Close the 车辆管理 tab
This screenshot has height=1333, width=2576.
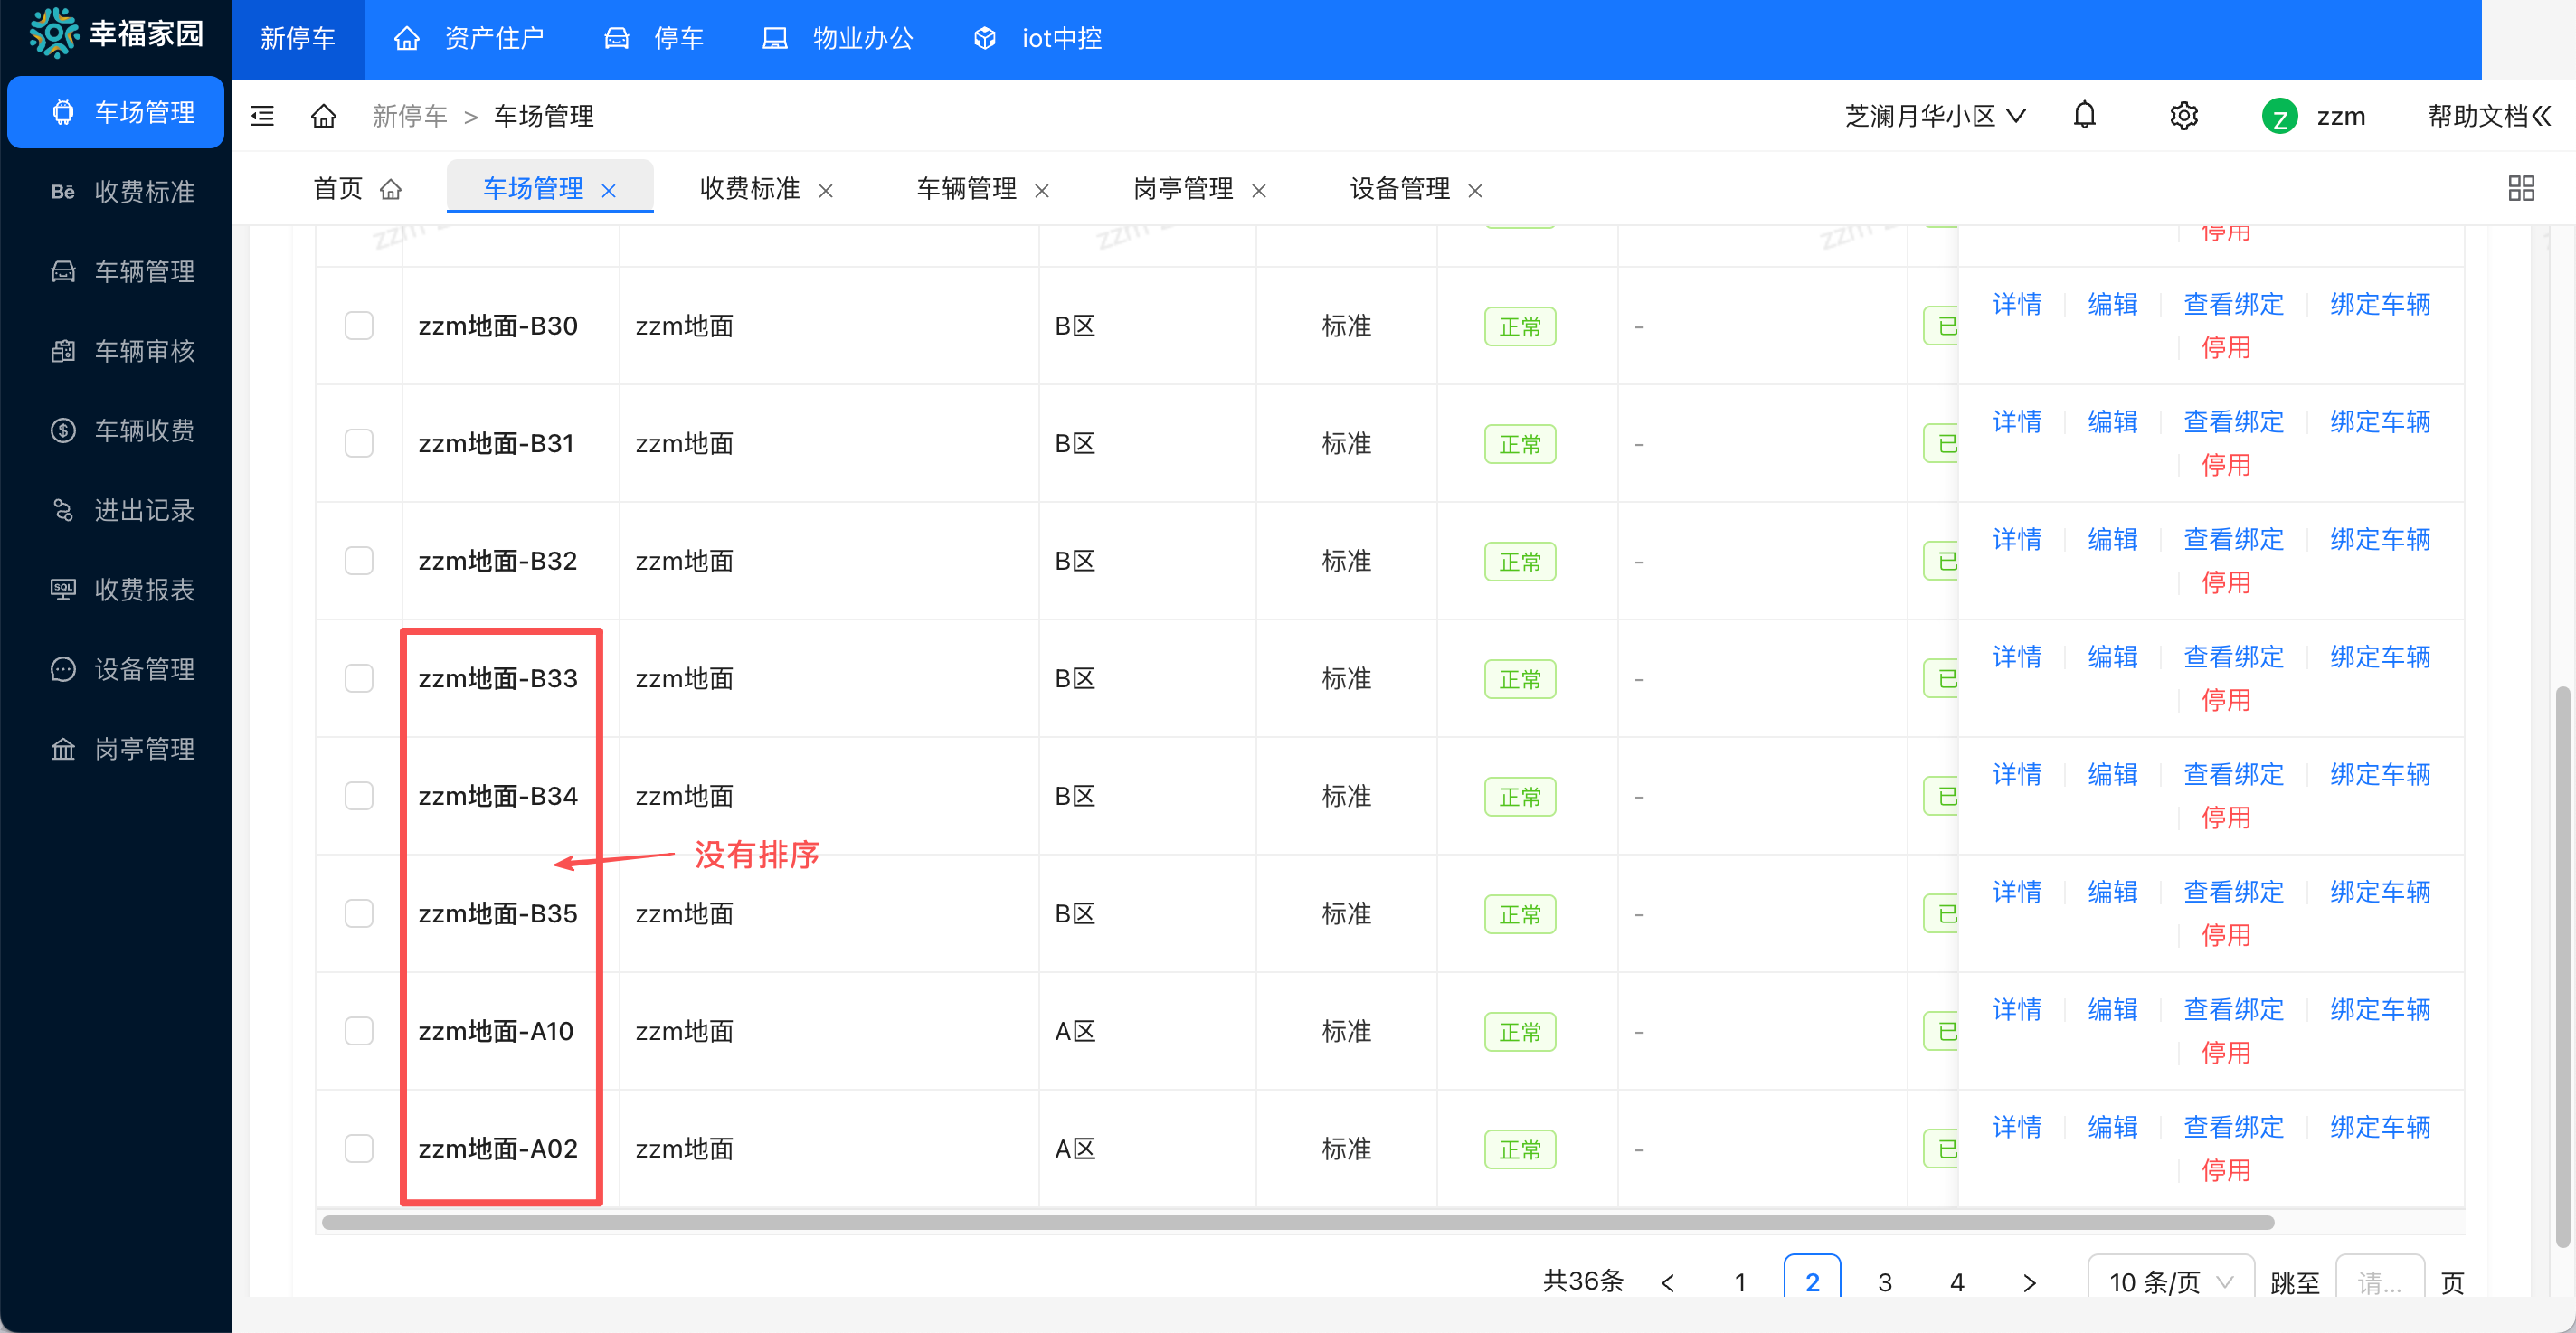point(1041,190)
